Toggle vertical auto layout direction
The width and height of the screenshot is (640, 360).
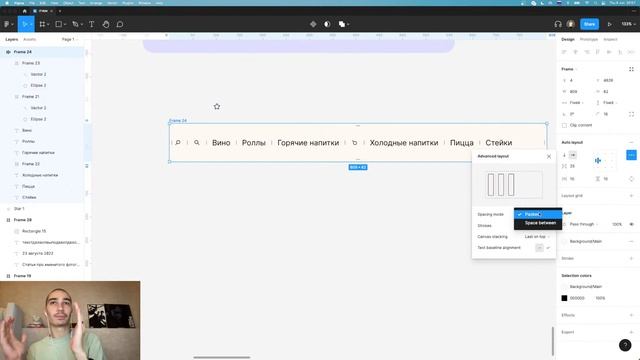pyautogui.click(x=564, y=155)
